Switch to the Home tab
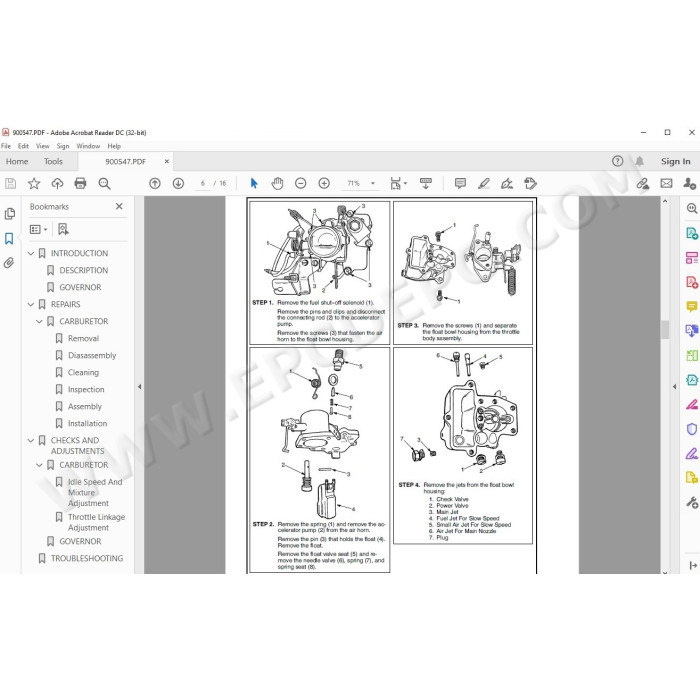The image size is (700, 700). (17, 162)
